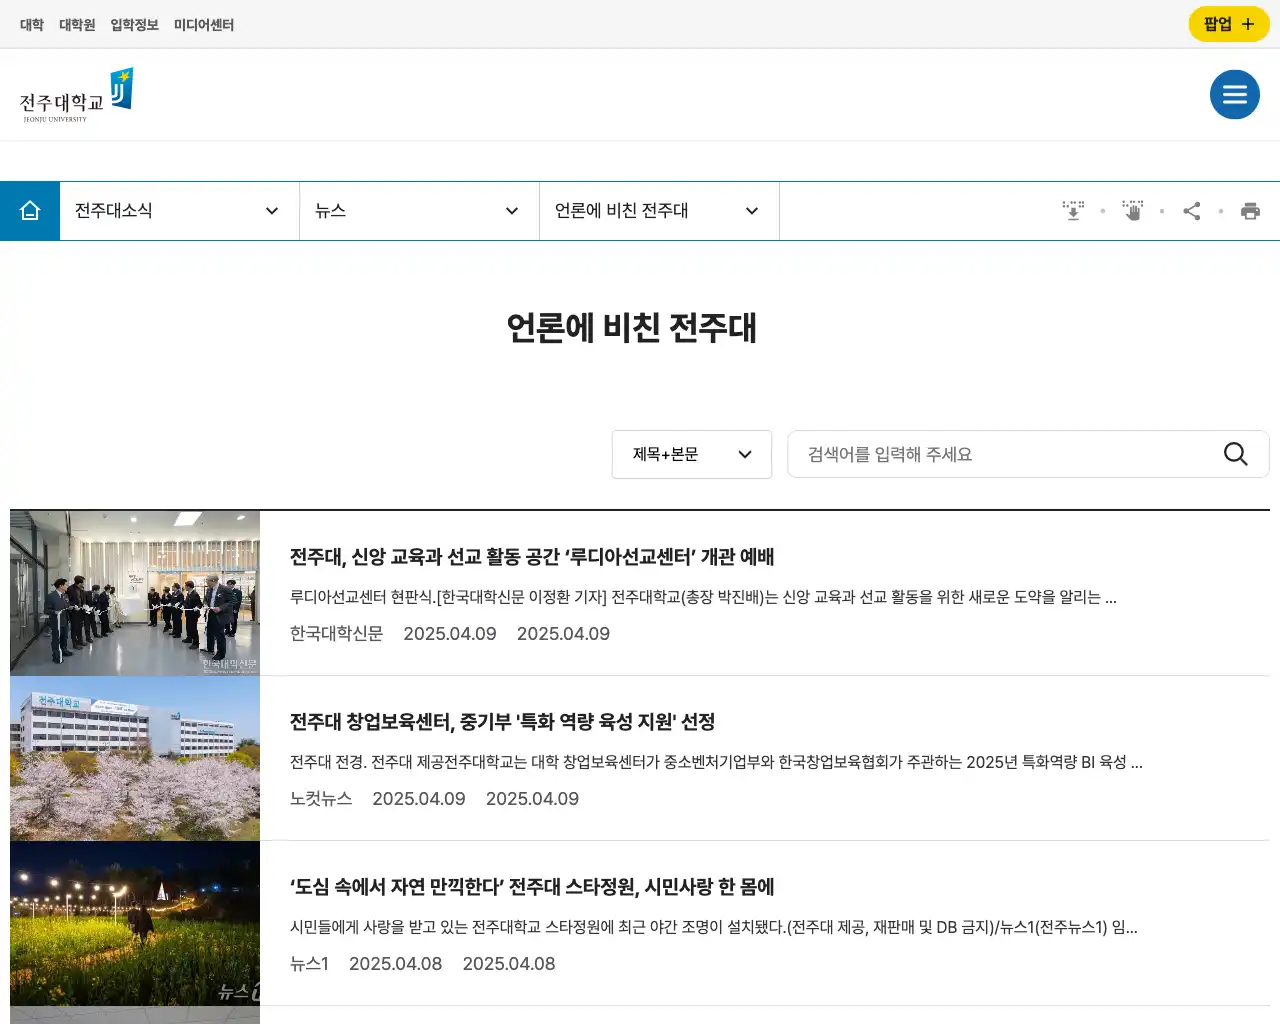
Task: Click the hand gesture icon in breadcrumb bar
Action: point(1132,211)
